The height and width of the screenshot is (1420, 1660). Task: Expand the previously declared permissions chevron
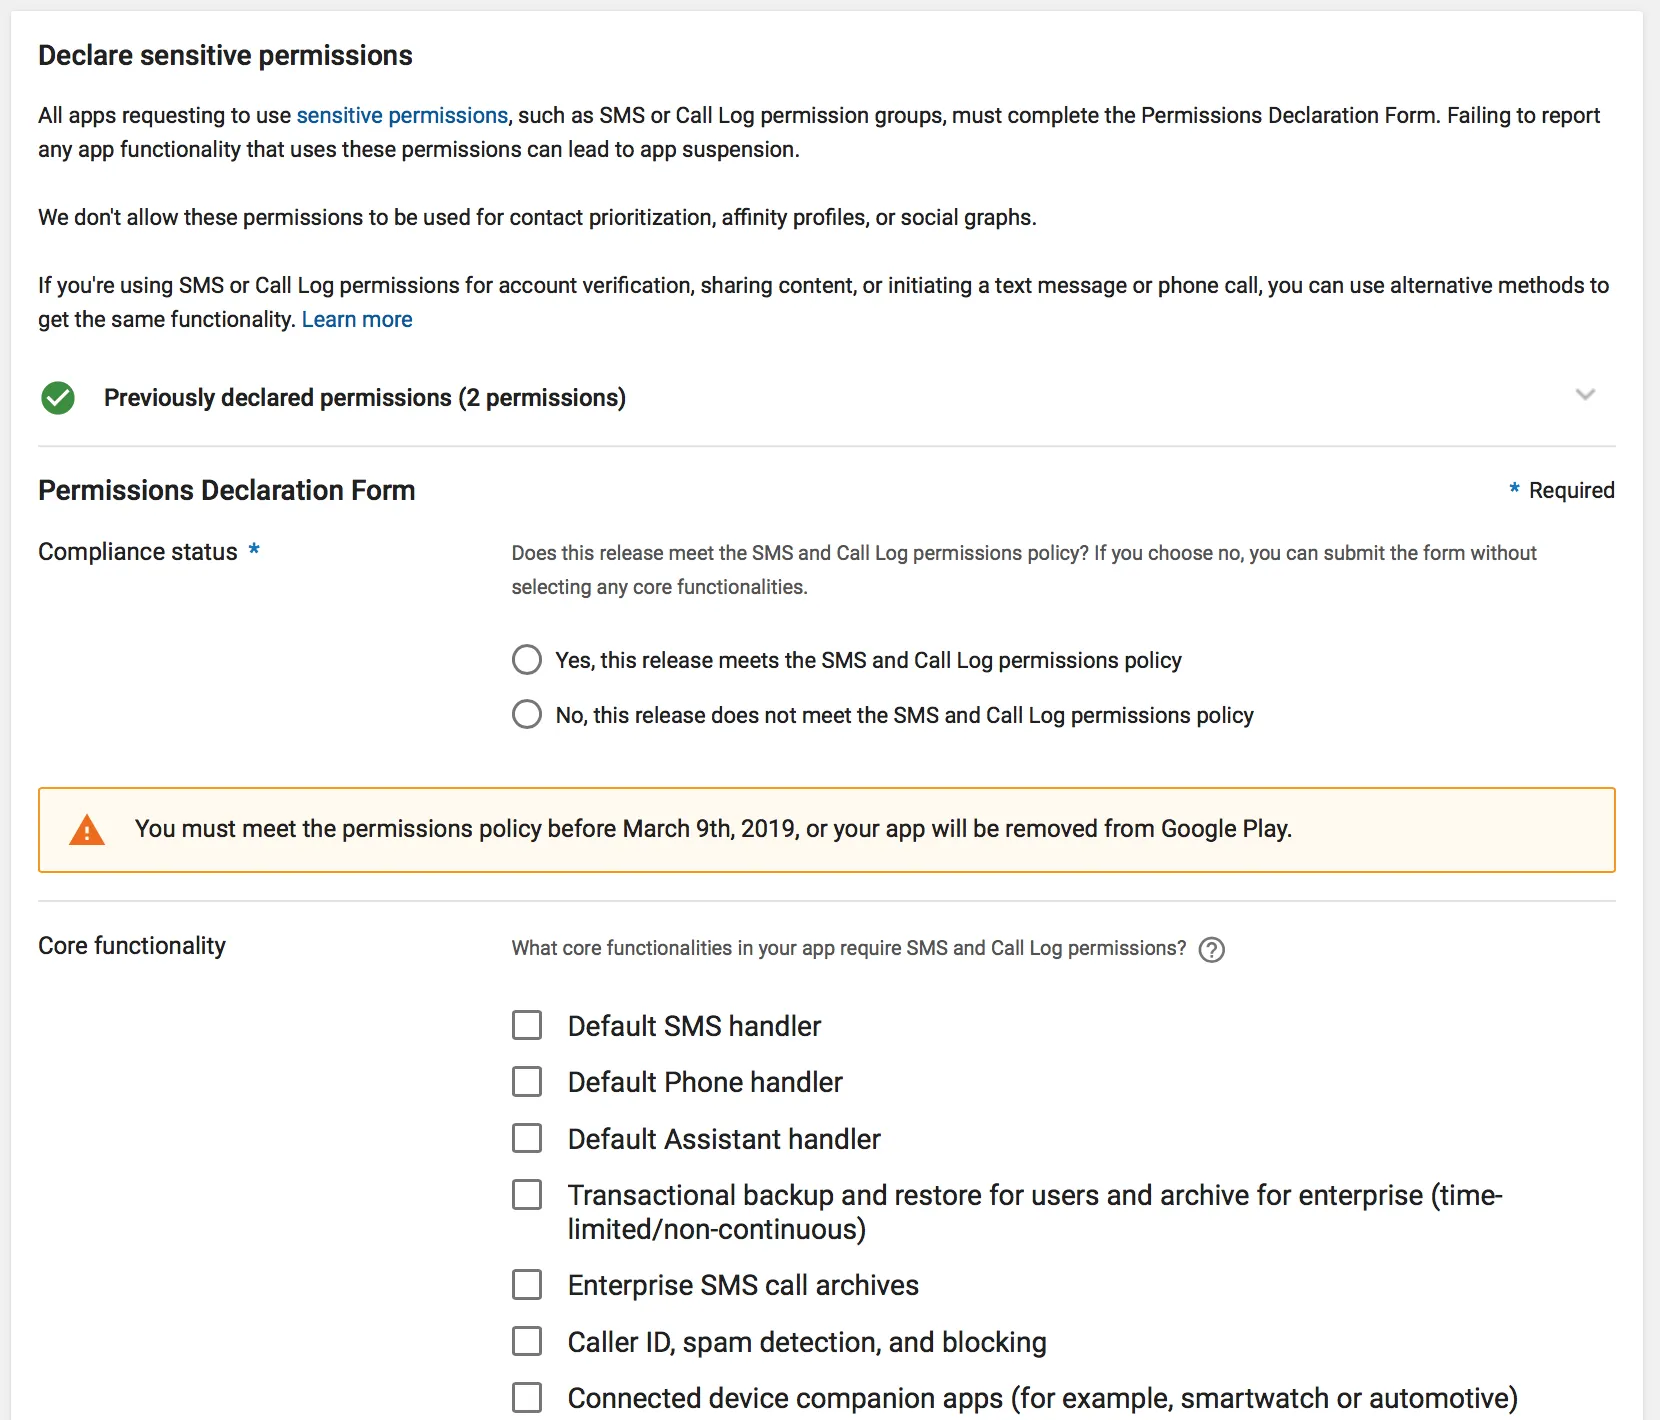[1585, 395]
